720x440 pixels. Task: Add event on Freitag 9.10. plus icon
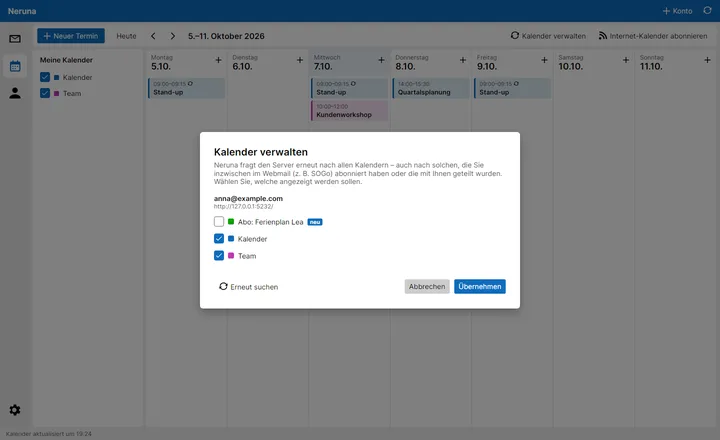click(544, 60)
